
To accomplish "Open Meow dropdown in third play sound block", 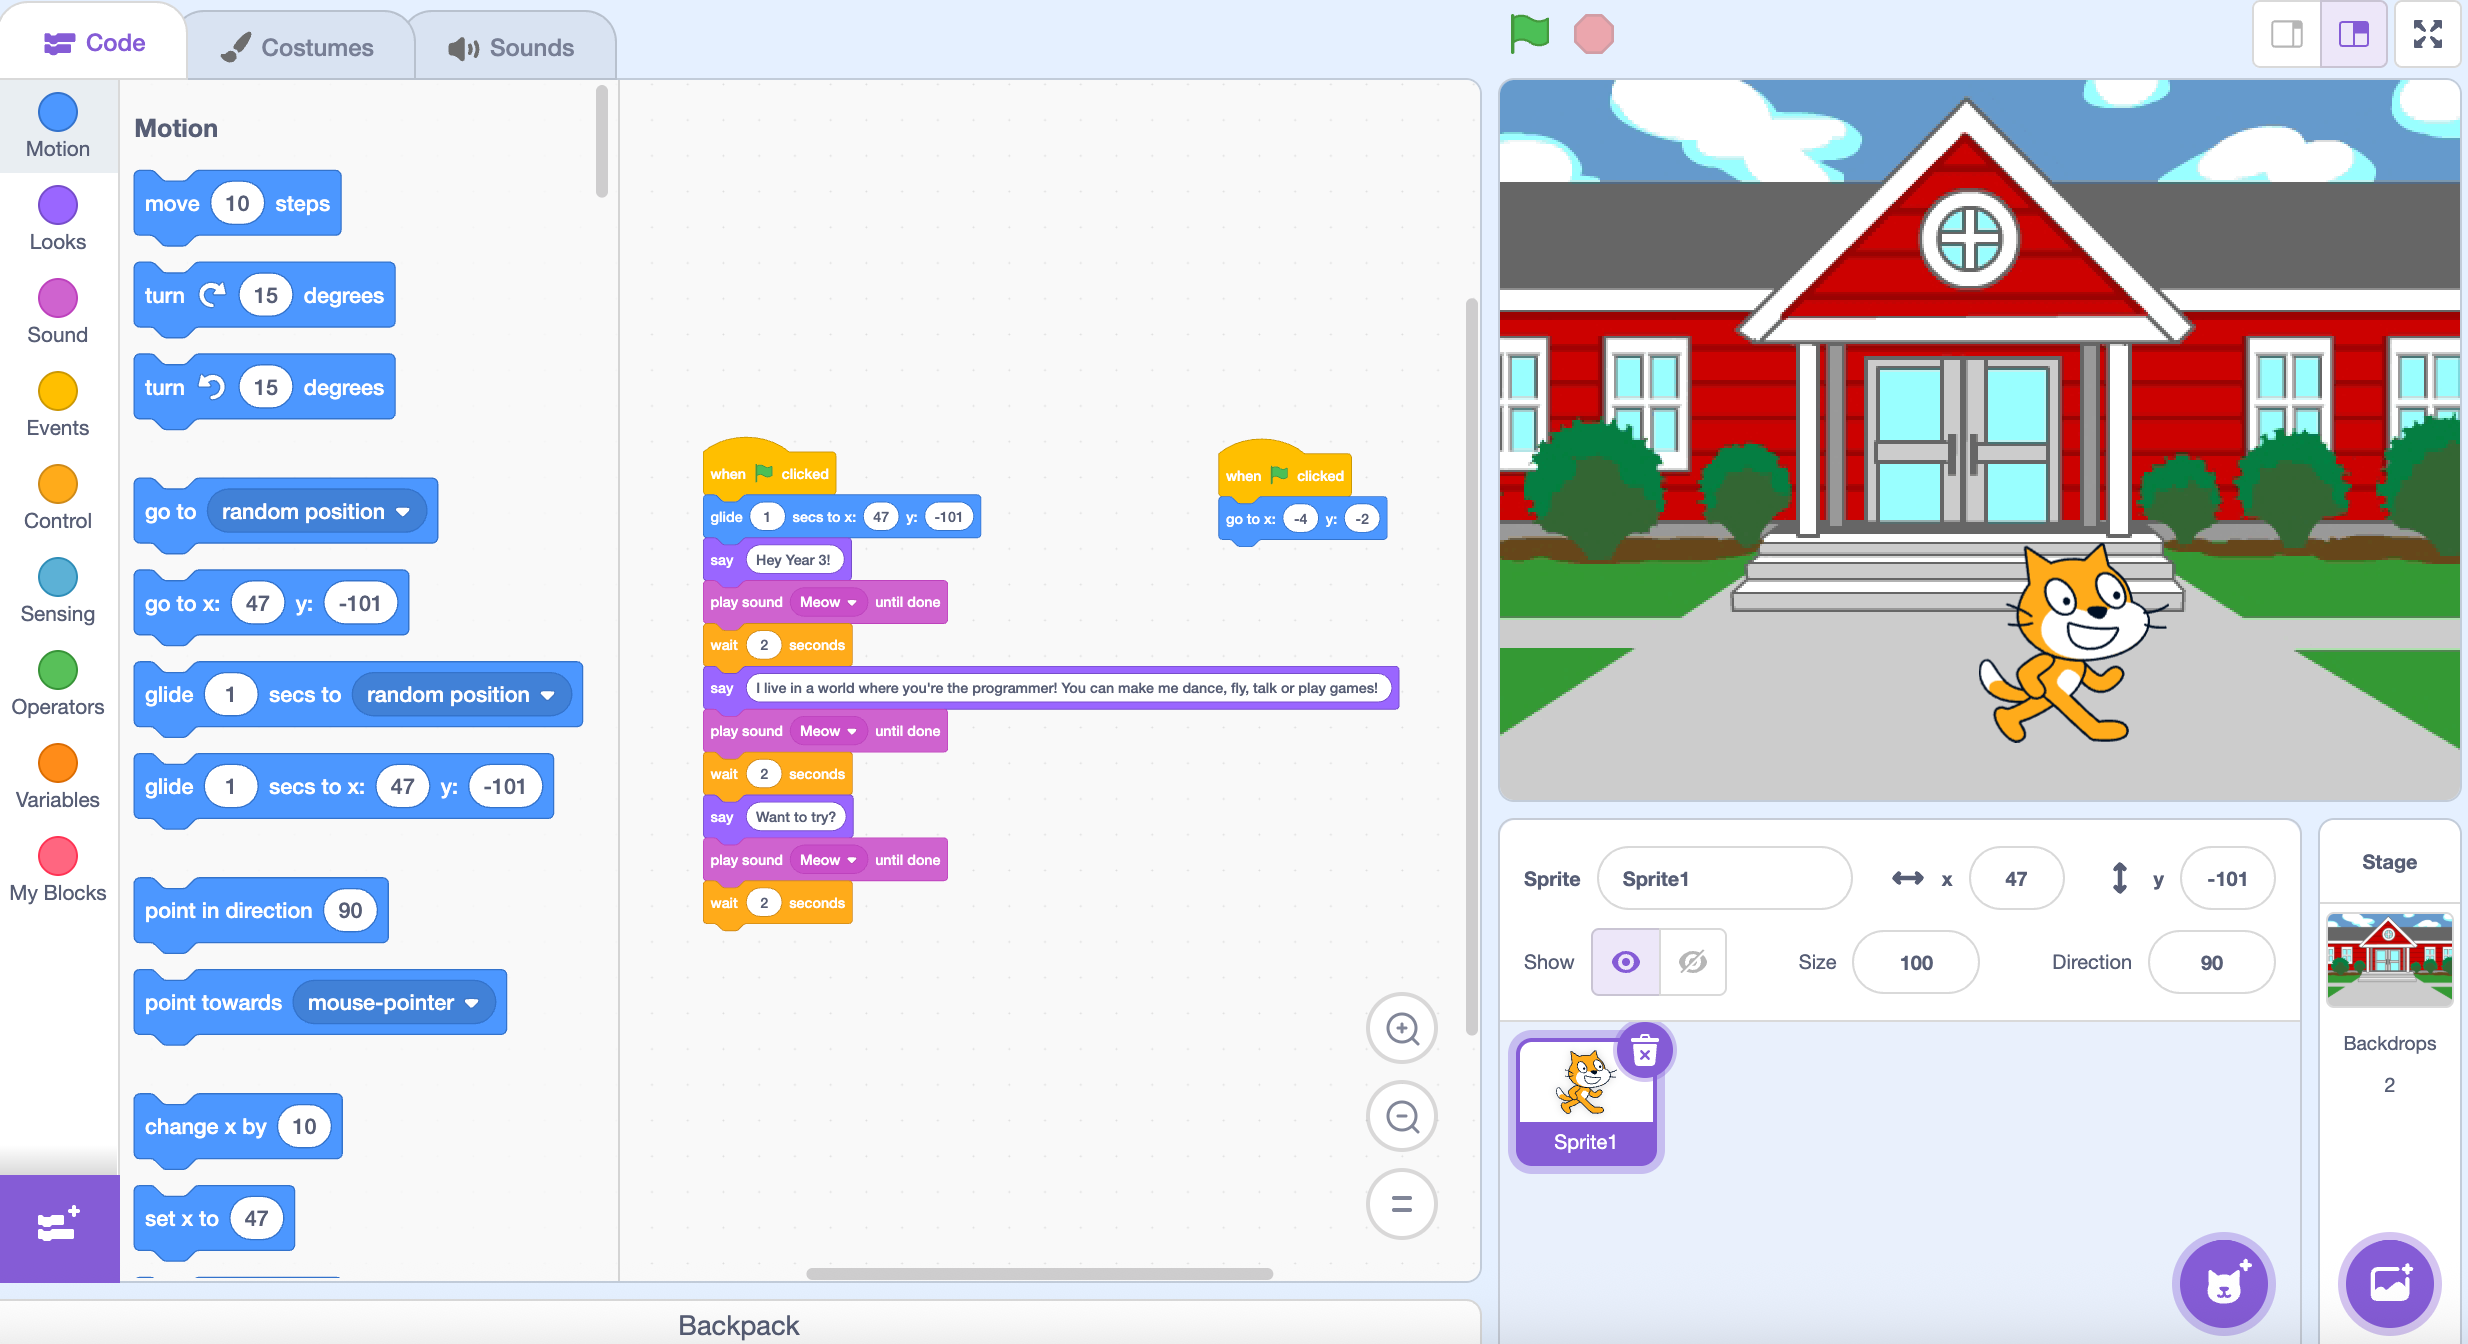I will tap(828, 860).
